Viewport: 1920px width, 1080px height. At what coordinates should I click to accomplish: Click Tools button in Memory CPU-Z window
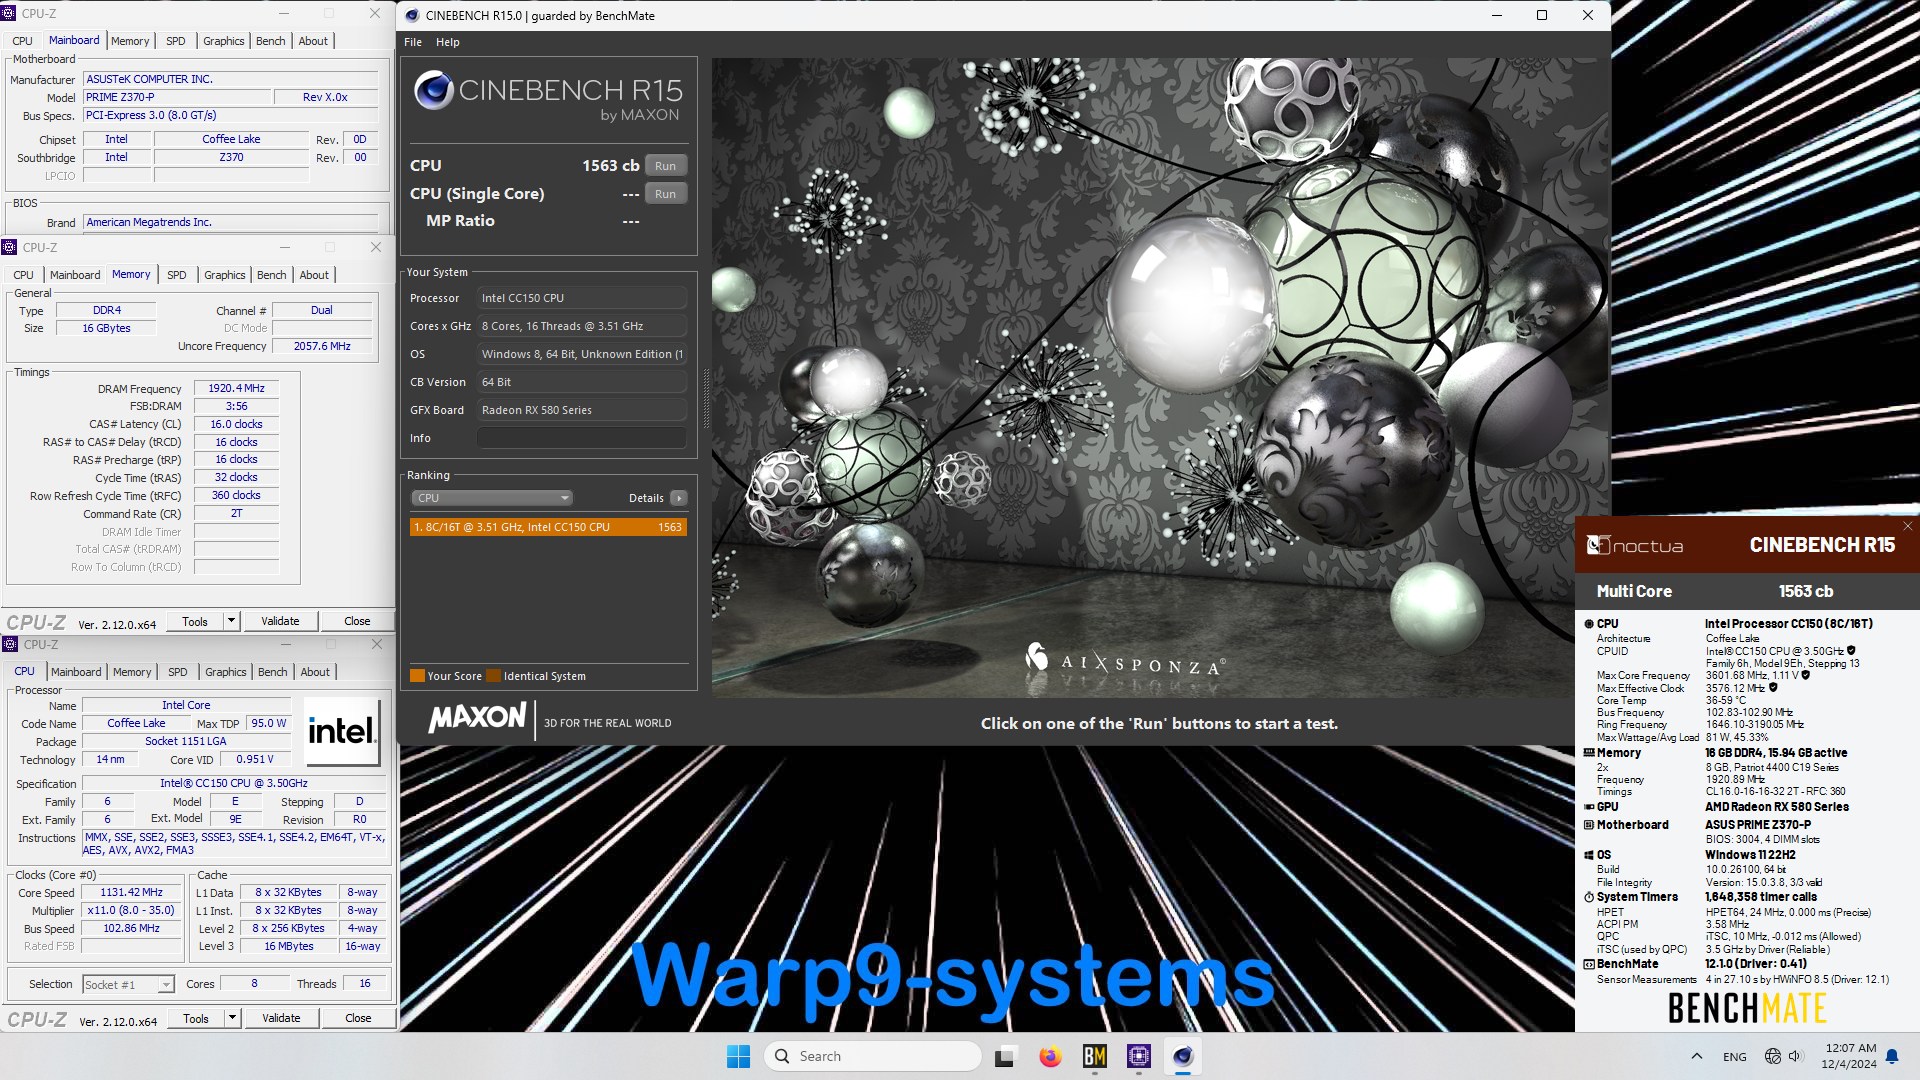pos(195,621)
